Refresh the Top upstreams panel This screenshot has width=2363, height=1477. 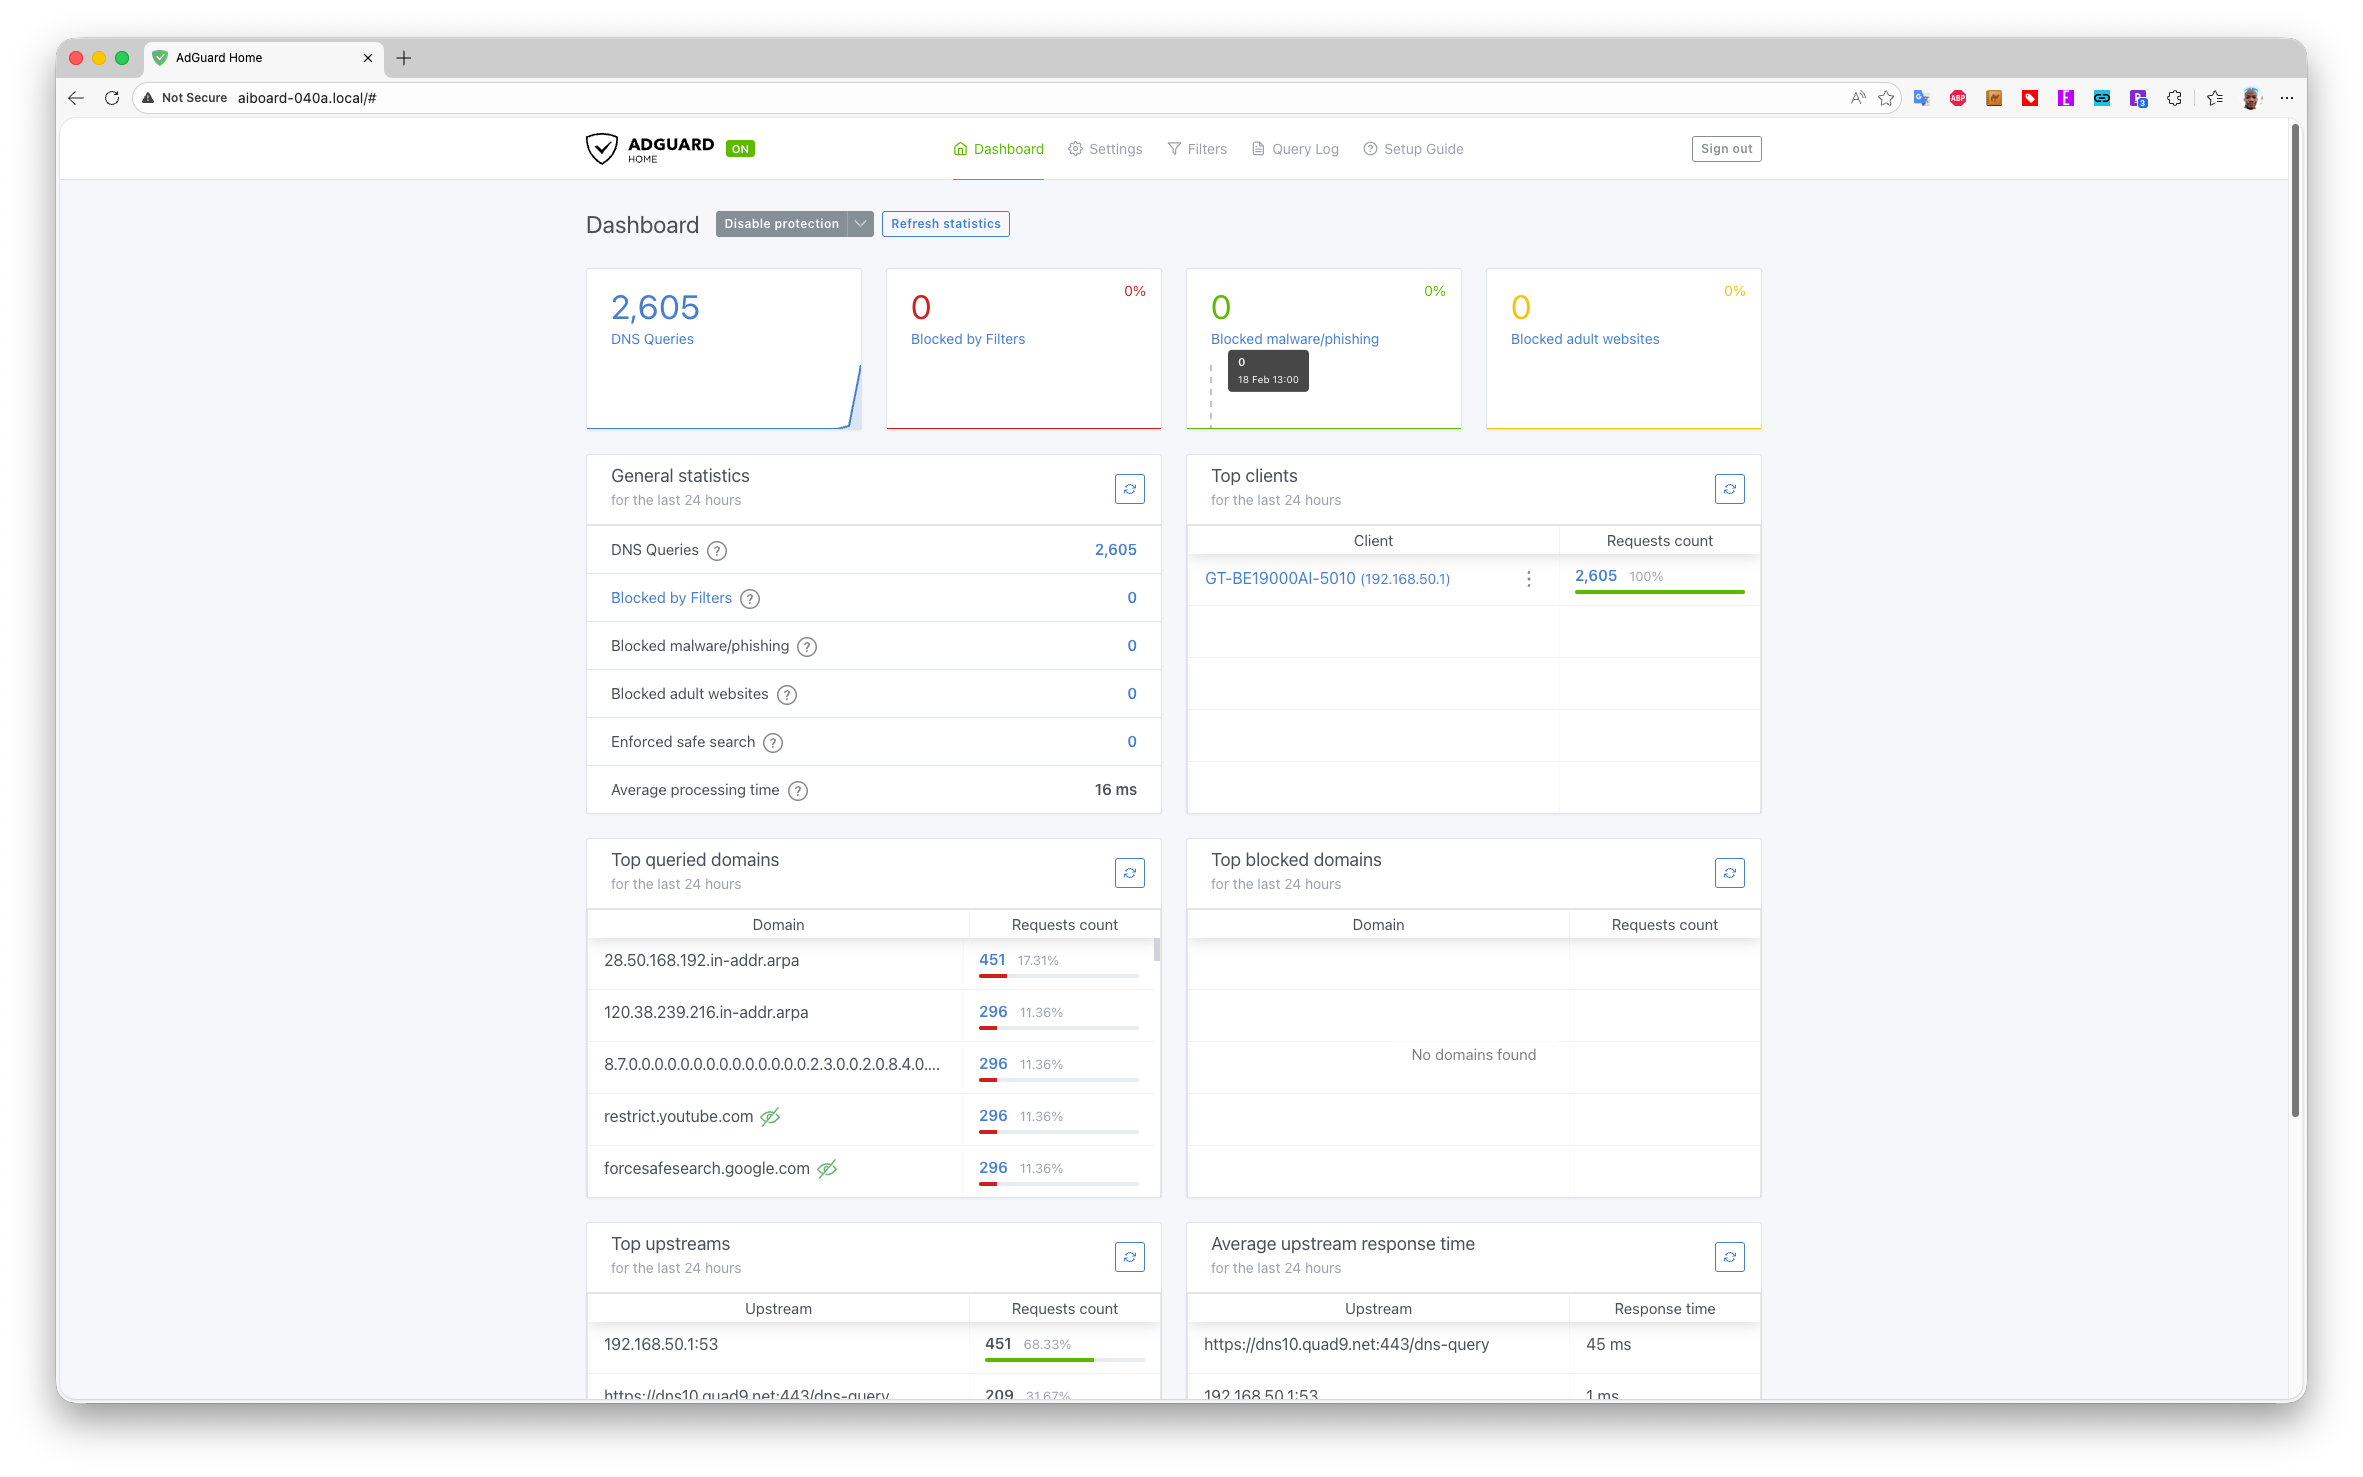pos(1129,1257)
